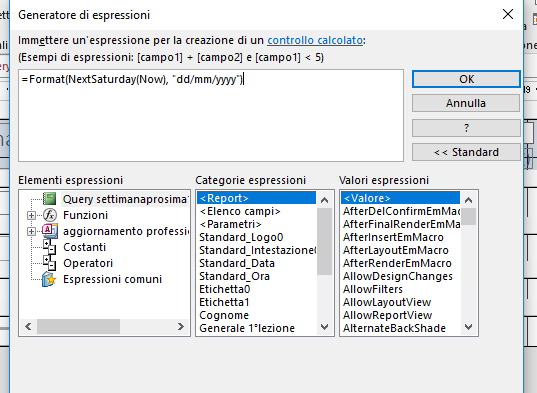Image resolution: width=537 pixels, height=393 pixels.
Task: Select AllowDesignChanges value
Action: 400,276
